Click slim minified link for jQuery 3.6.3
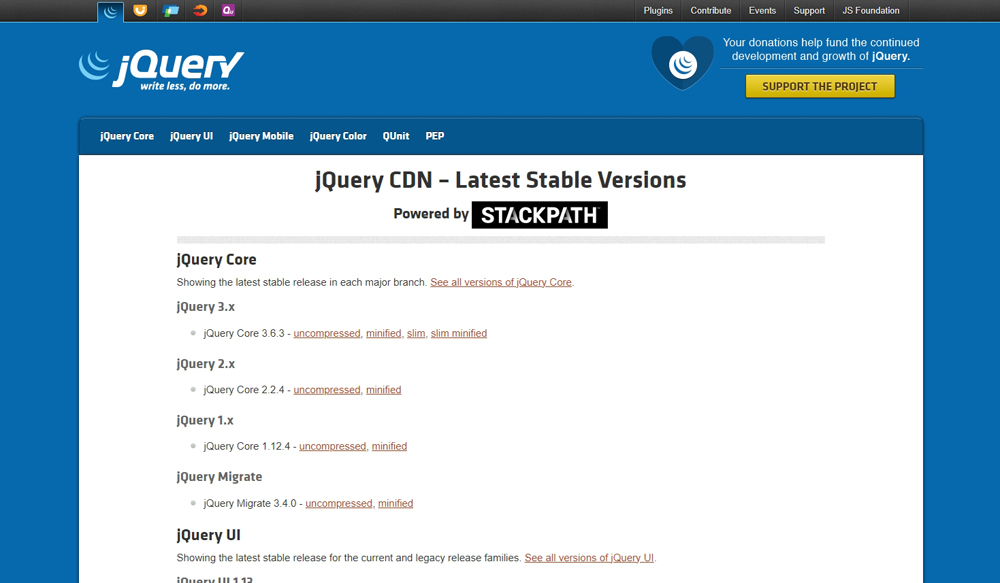This screenshot has height=583, width=1000. [x=459, y=333]
